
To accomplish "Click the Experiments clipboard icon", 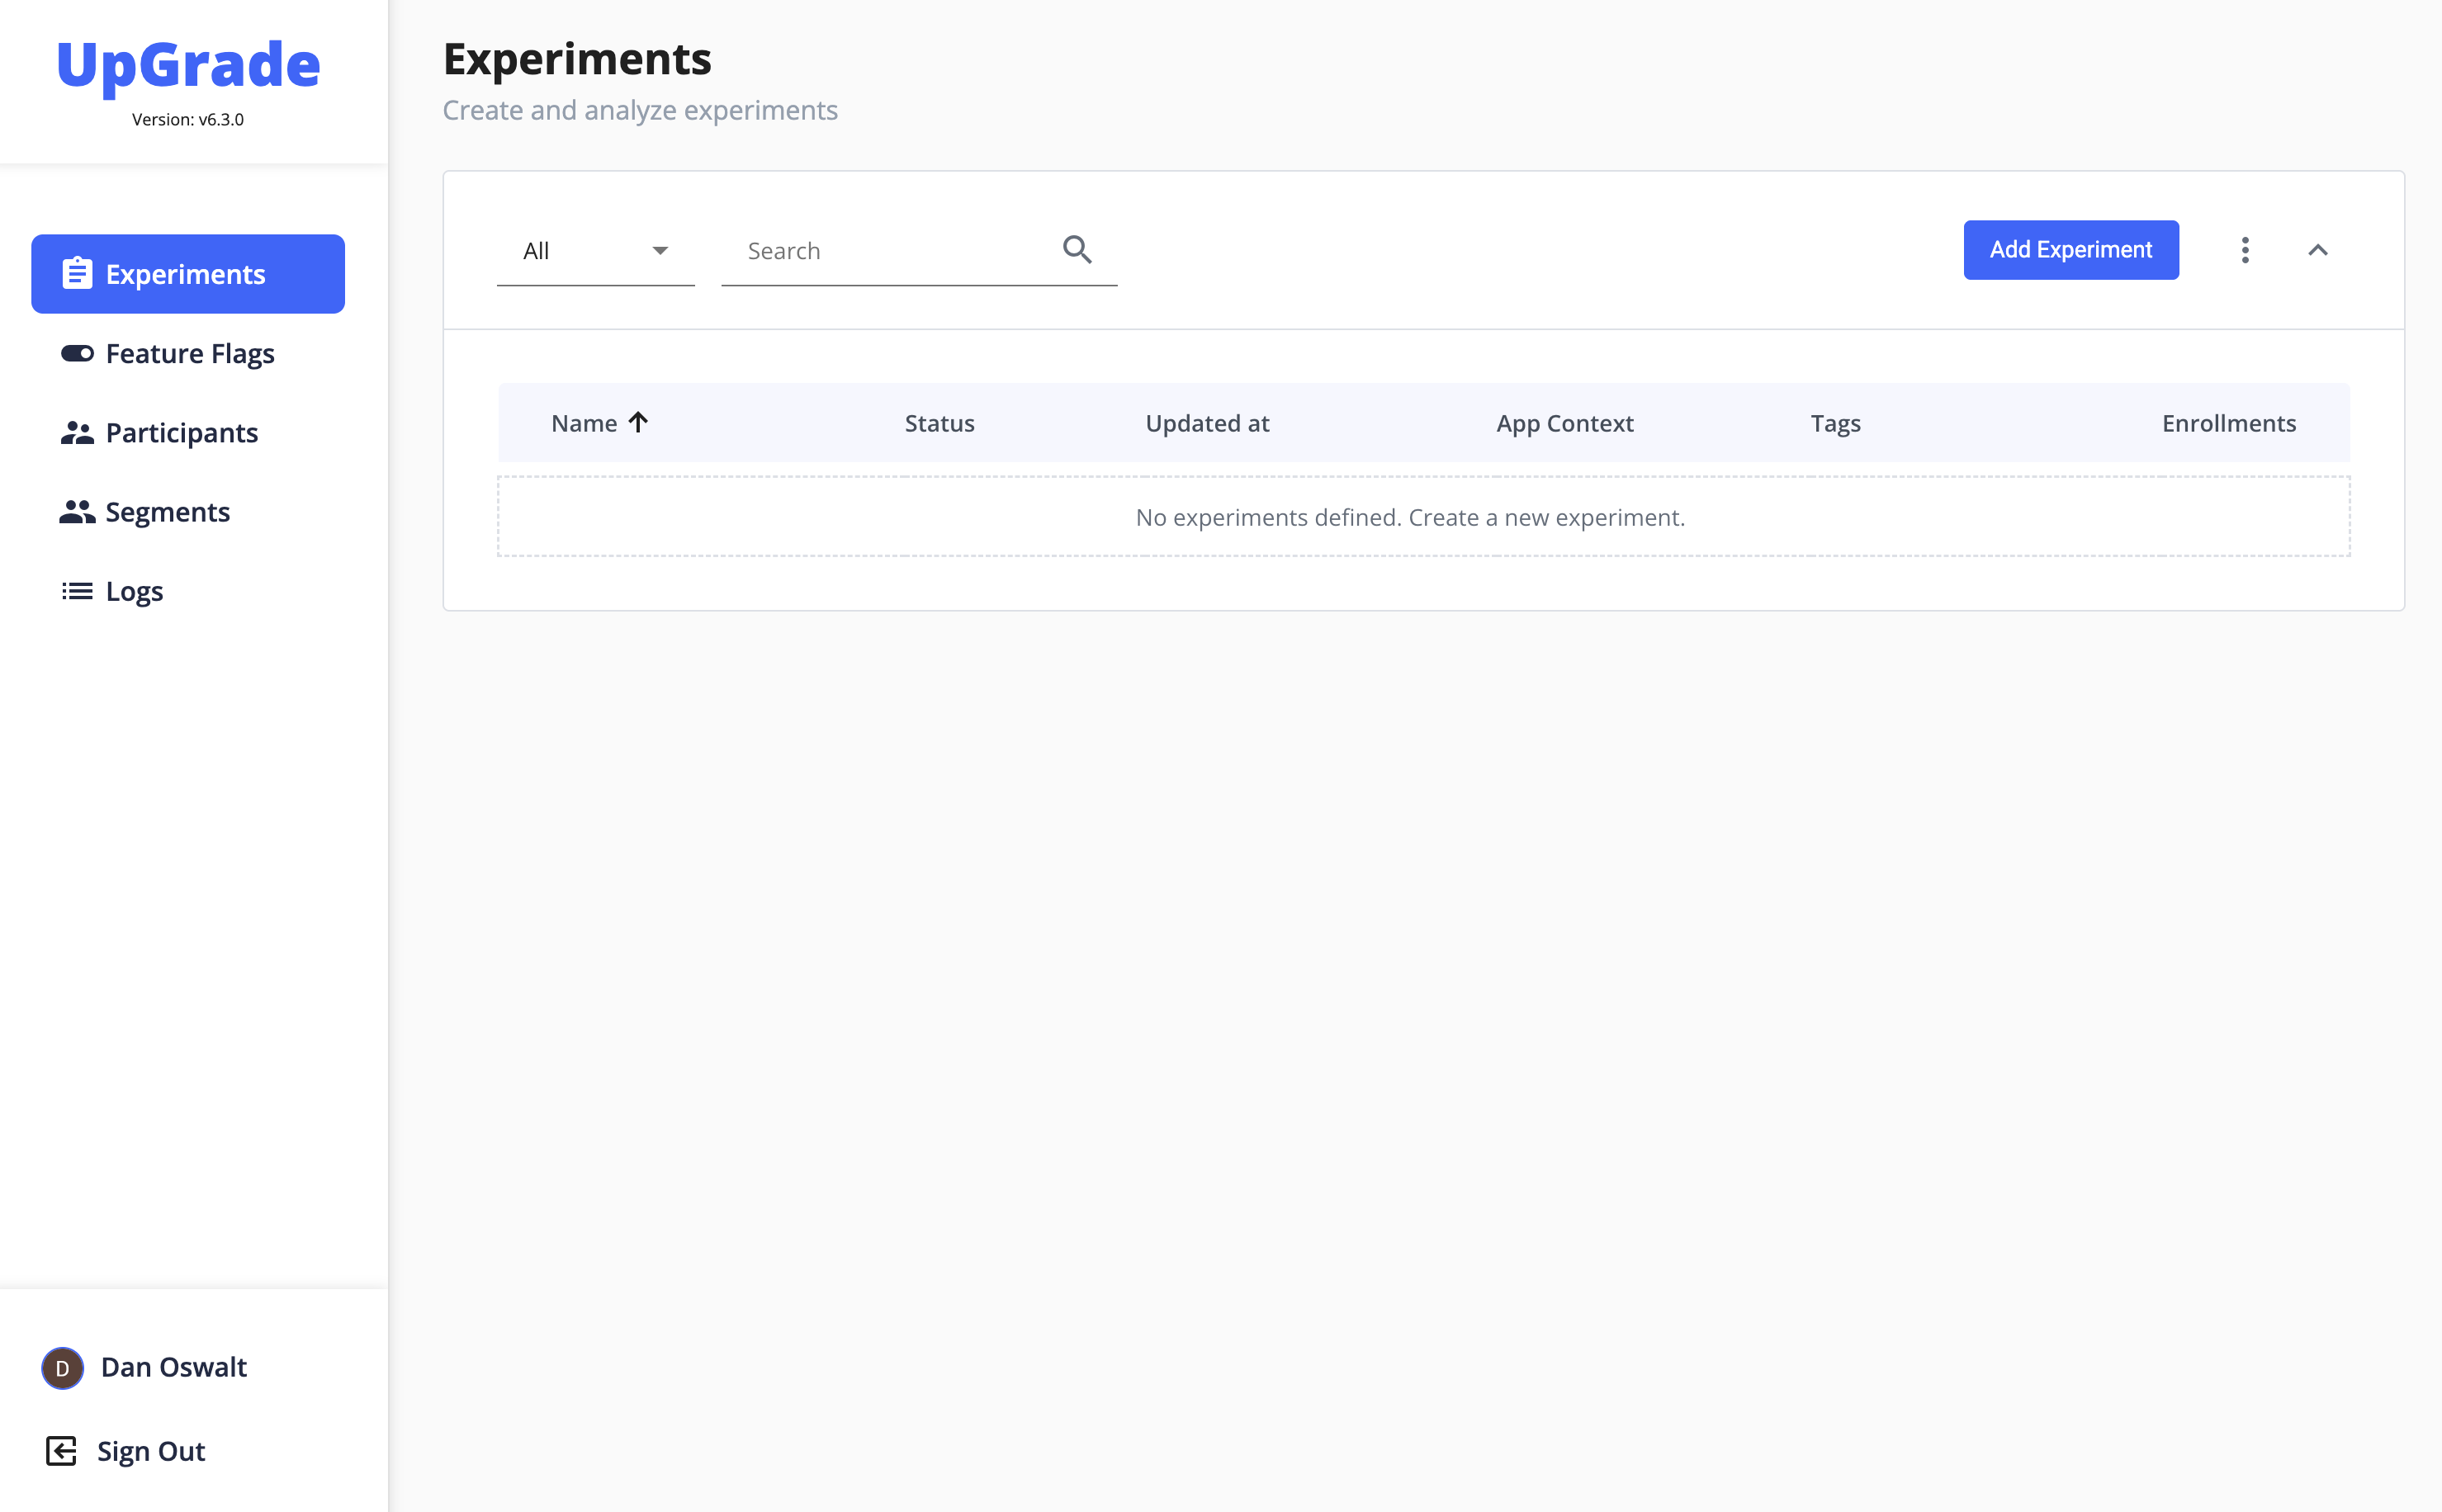I will 77,274.
